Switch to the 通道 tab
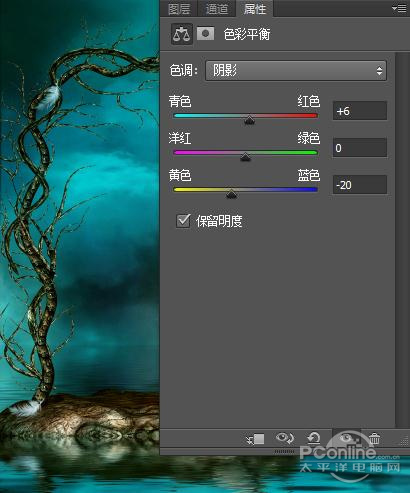Screen dimensions: 410x493 pos(217,9)
